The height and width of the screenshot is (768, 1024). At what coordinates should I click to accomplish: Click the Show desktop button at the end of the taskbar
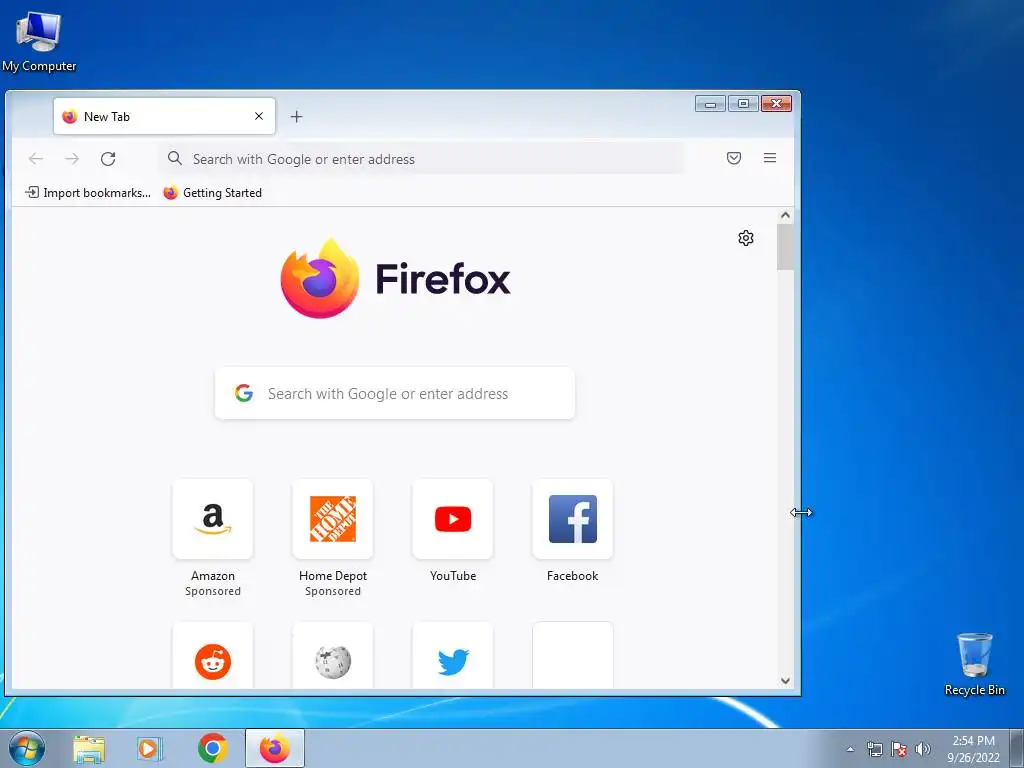click(1017, 749)
